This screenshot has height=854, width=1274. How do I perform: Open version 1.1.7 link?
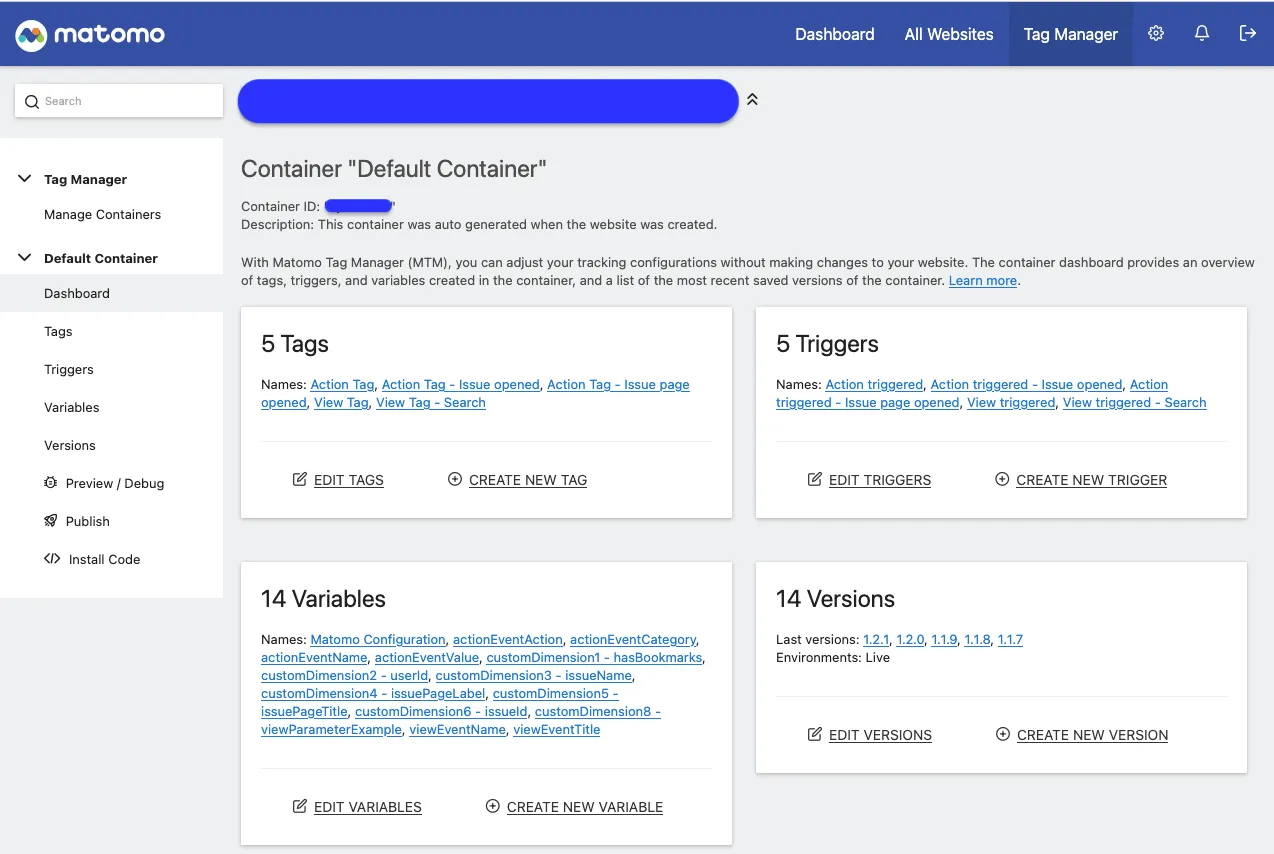pyautogui.click(x=1010, y=639)
